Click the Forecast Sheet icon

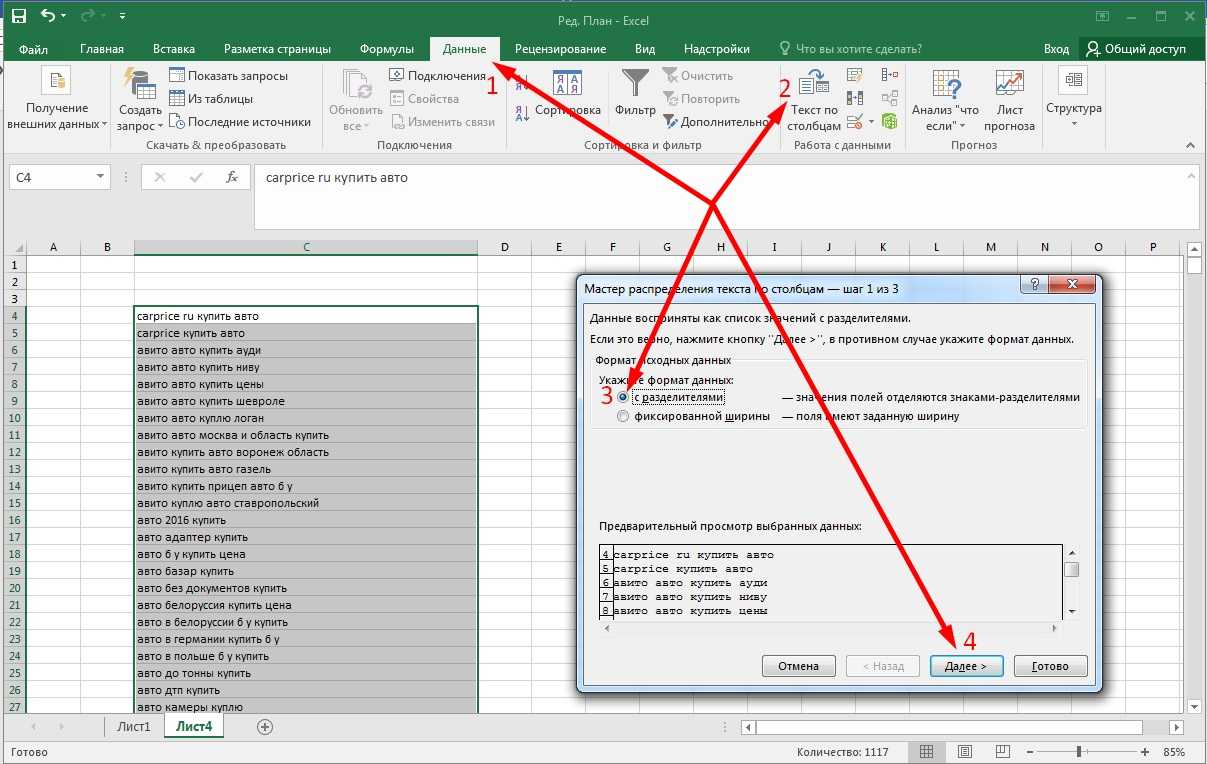[x=1009, y=85]
